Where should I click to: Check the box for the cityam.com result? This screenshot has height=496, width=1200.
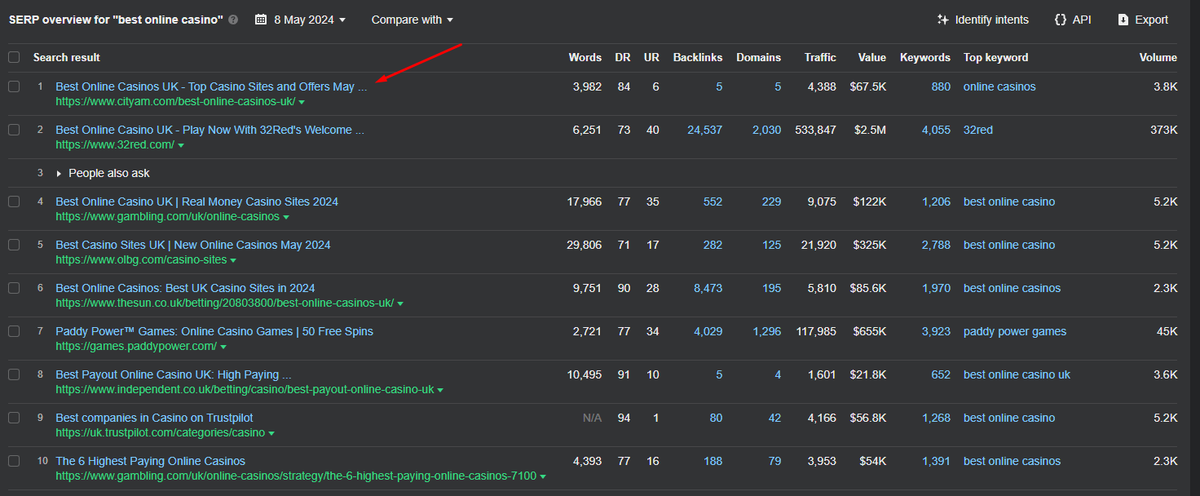click(x=14, y=87)
